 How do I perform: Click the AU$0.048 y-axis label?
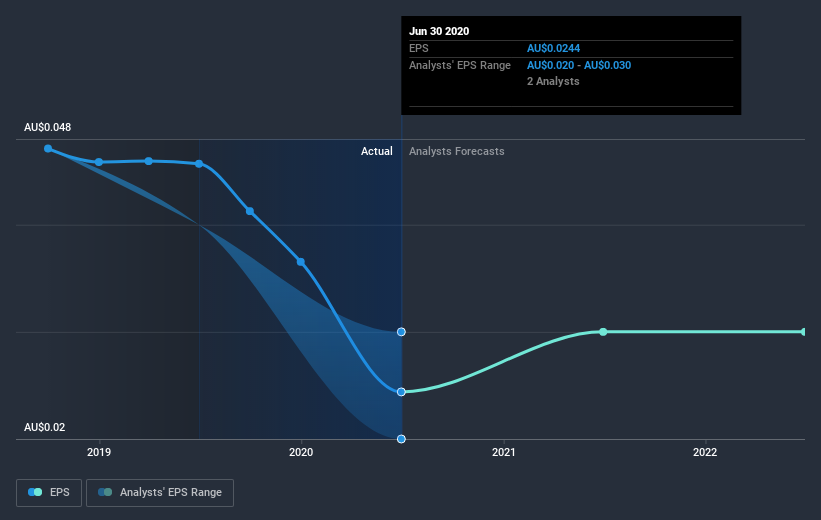48,127
